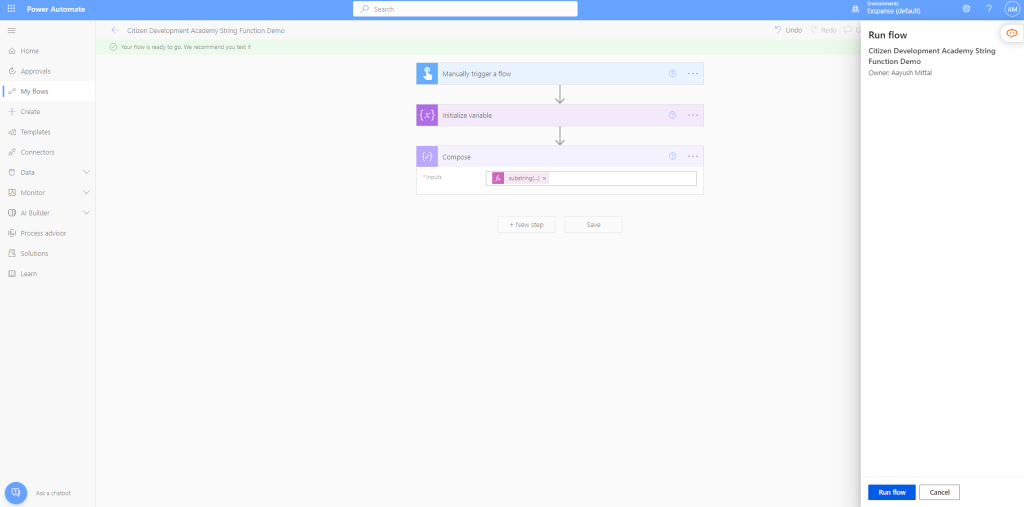Click the 'Your flow is ready to go' message
Viewport: 1024px width, 507px height.
pos(185,47)
